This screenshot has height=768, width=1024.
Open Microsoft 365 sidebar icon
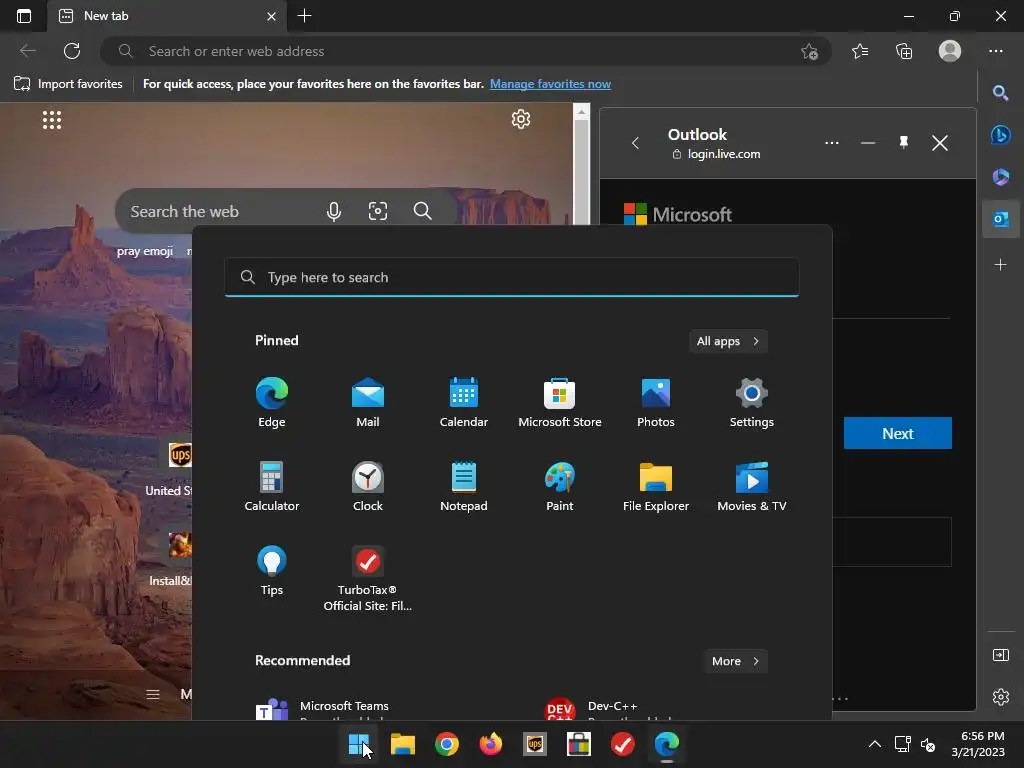click(1000, 177)
